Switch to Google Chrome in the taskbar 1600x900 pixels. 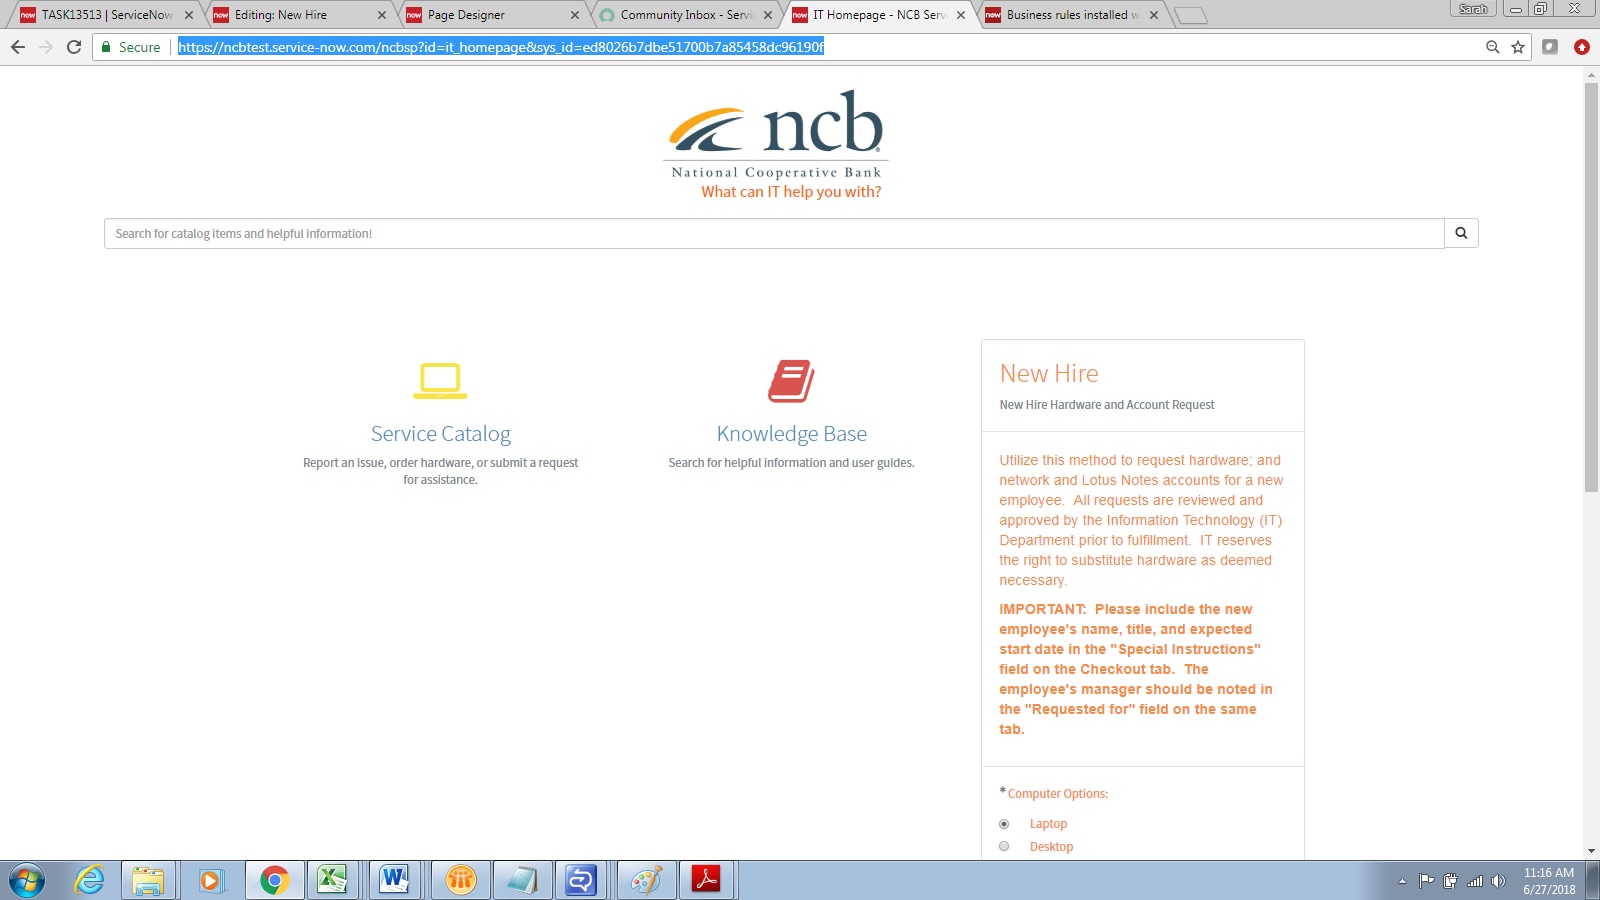click(x=274, y=881)
